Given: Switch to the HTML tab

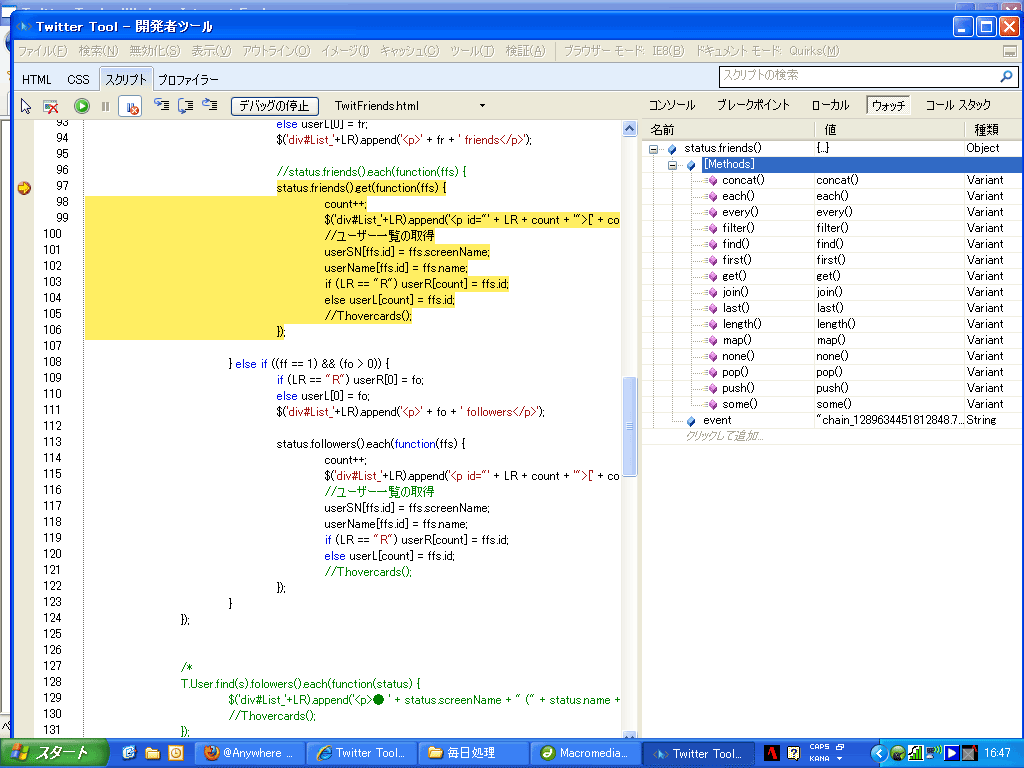Looking at the screenshot, I should pyautogui.click(x=37, y=80).
